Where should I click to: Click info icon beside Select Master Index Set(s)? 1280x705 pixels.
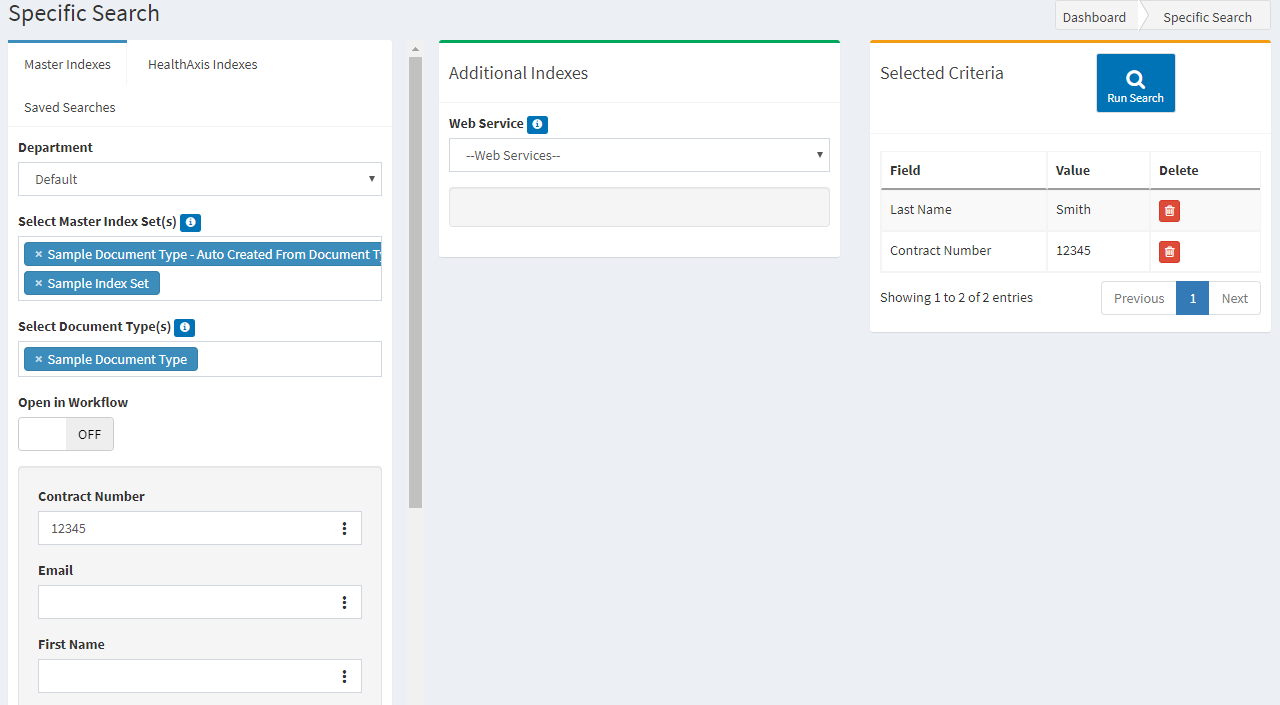pos(191,223)
